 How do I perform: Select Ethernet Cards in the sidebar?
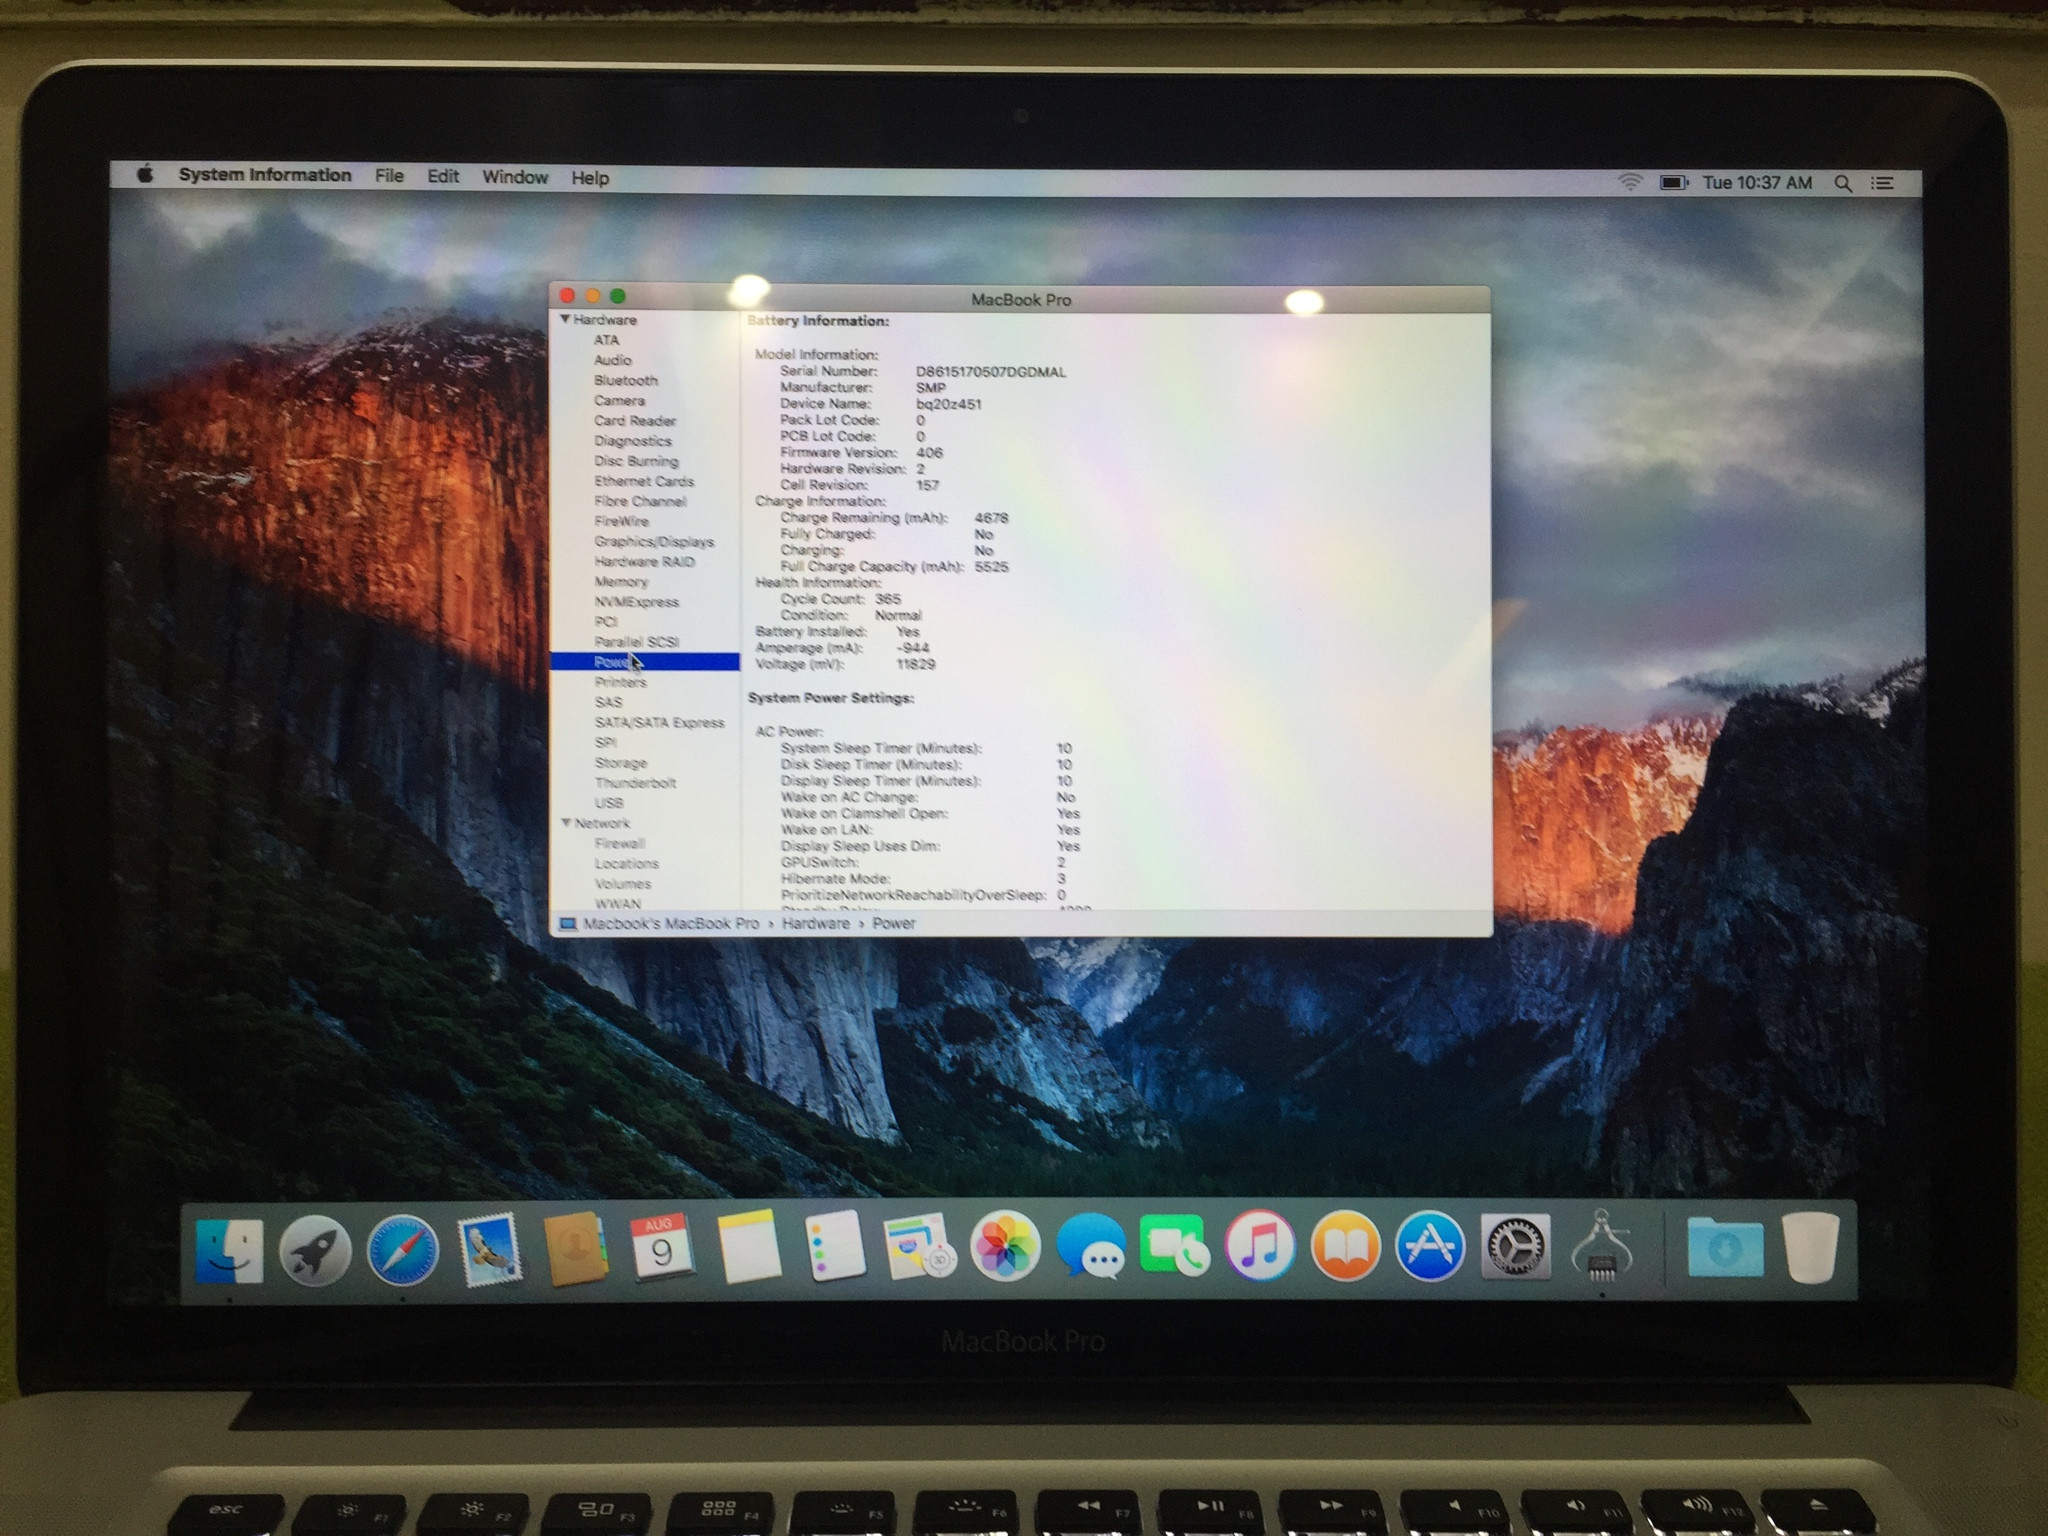click(644, 481)
